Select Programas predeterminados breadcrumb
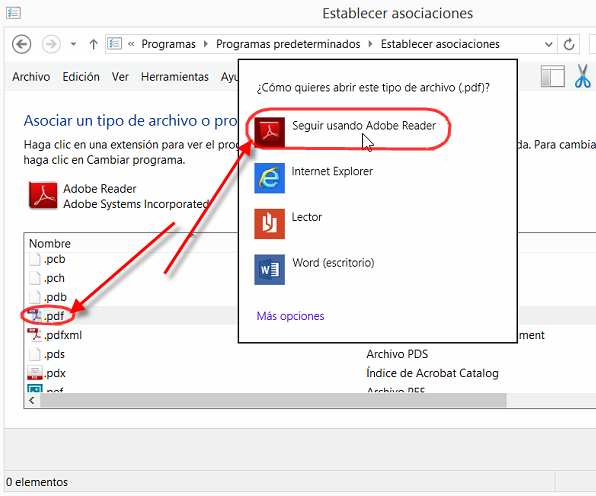This screenshot has height=496, width=596. point(288,44)
